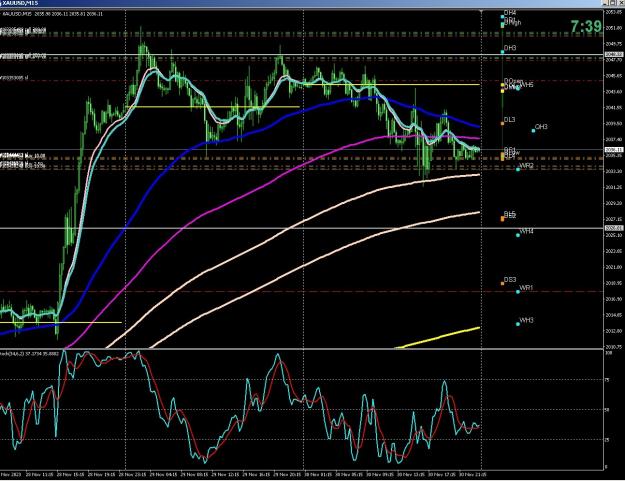Select the yellow trendline near 2013.80
The width and height of the screenshot is (625, 481).
61,322
